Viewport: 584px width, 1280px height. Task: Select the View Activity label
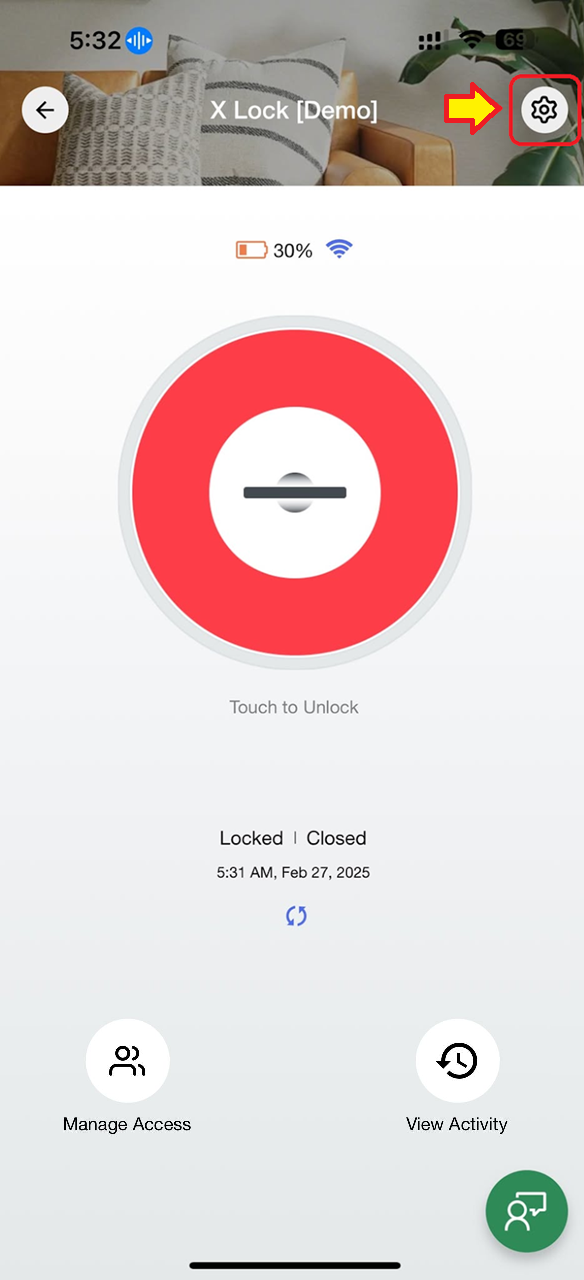457,1124
